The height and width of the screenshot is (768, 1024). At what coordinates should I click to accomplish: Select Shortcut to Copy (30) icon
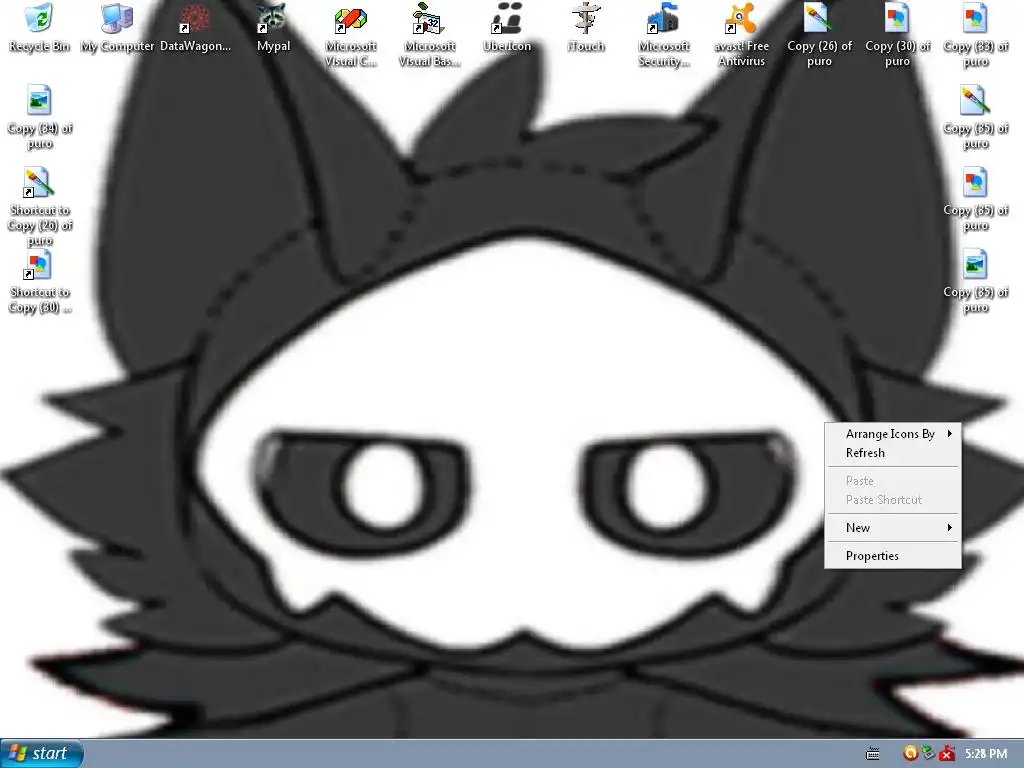[40, 282]
